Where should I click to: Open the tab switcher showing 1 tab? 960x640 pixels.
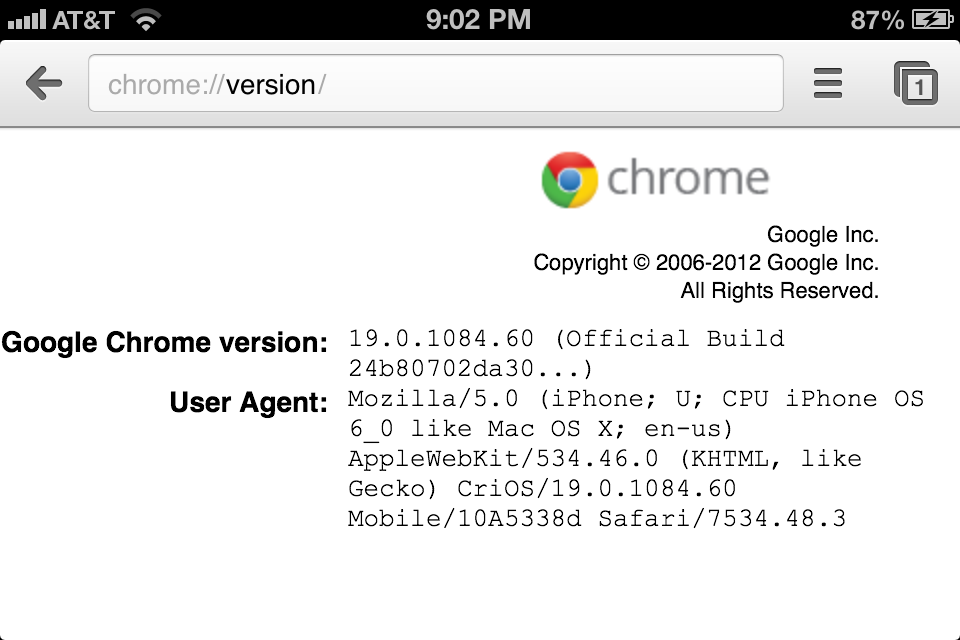click(915, 83)
